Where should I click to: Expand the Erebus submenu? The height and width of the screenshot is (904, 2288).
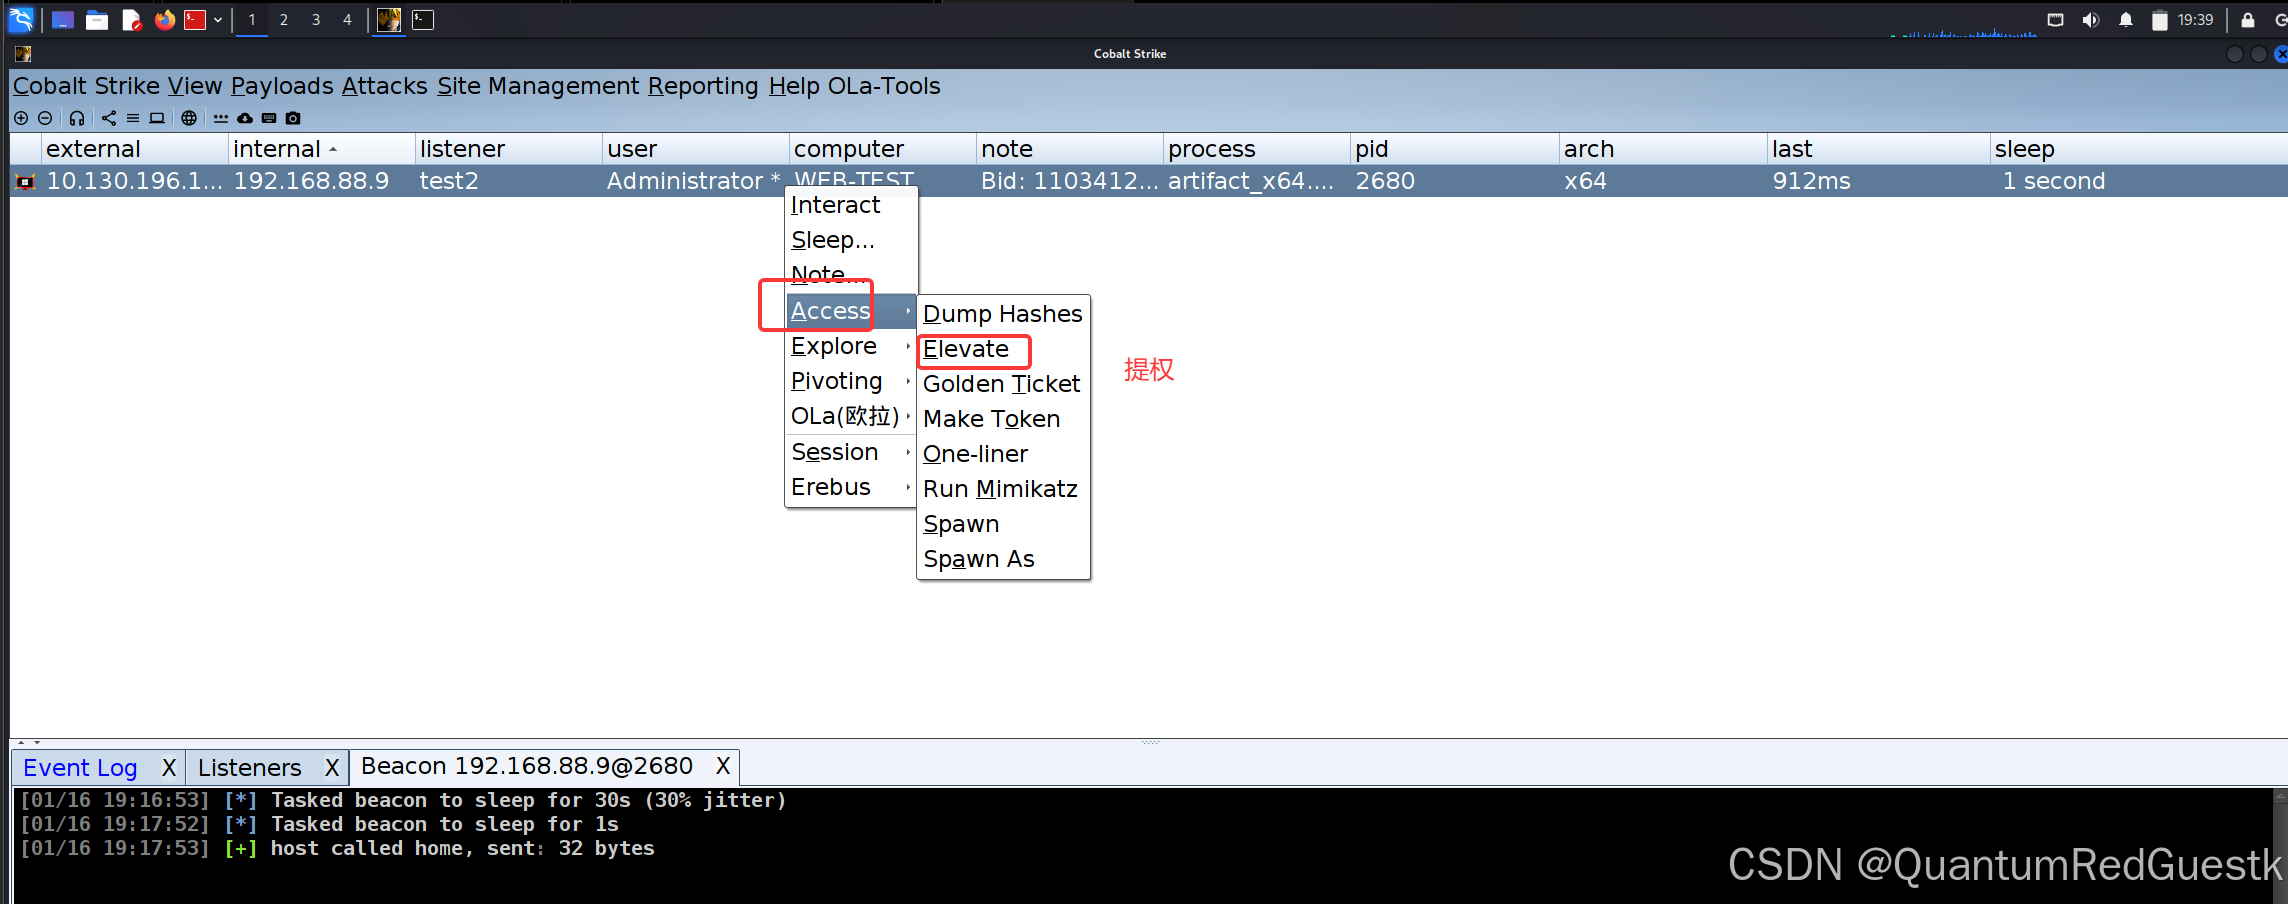851,487
